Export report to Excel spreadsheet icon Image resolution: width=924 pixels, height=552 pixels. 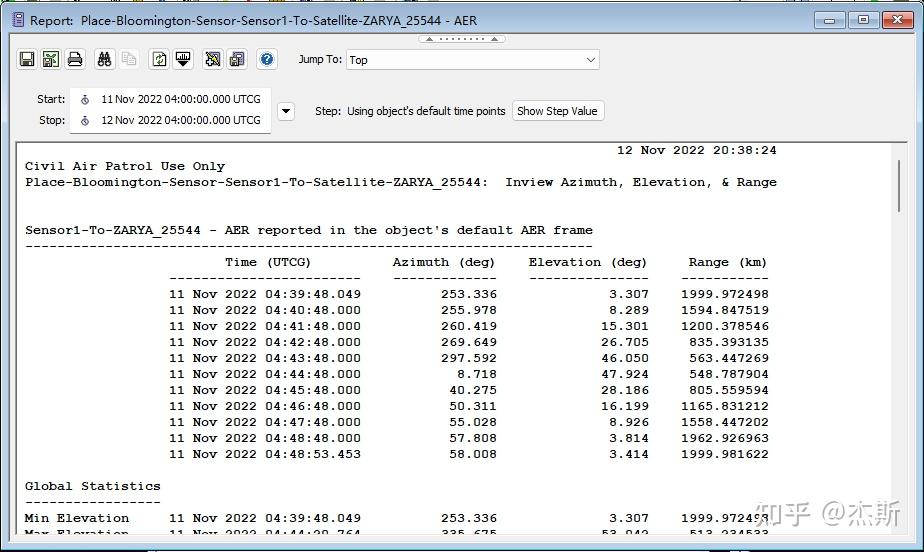pos(51,59)
